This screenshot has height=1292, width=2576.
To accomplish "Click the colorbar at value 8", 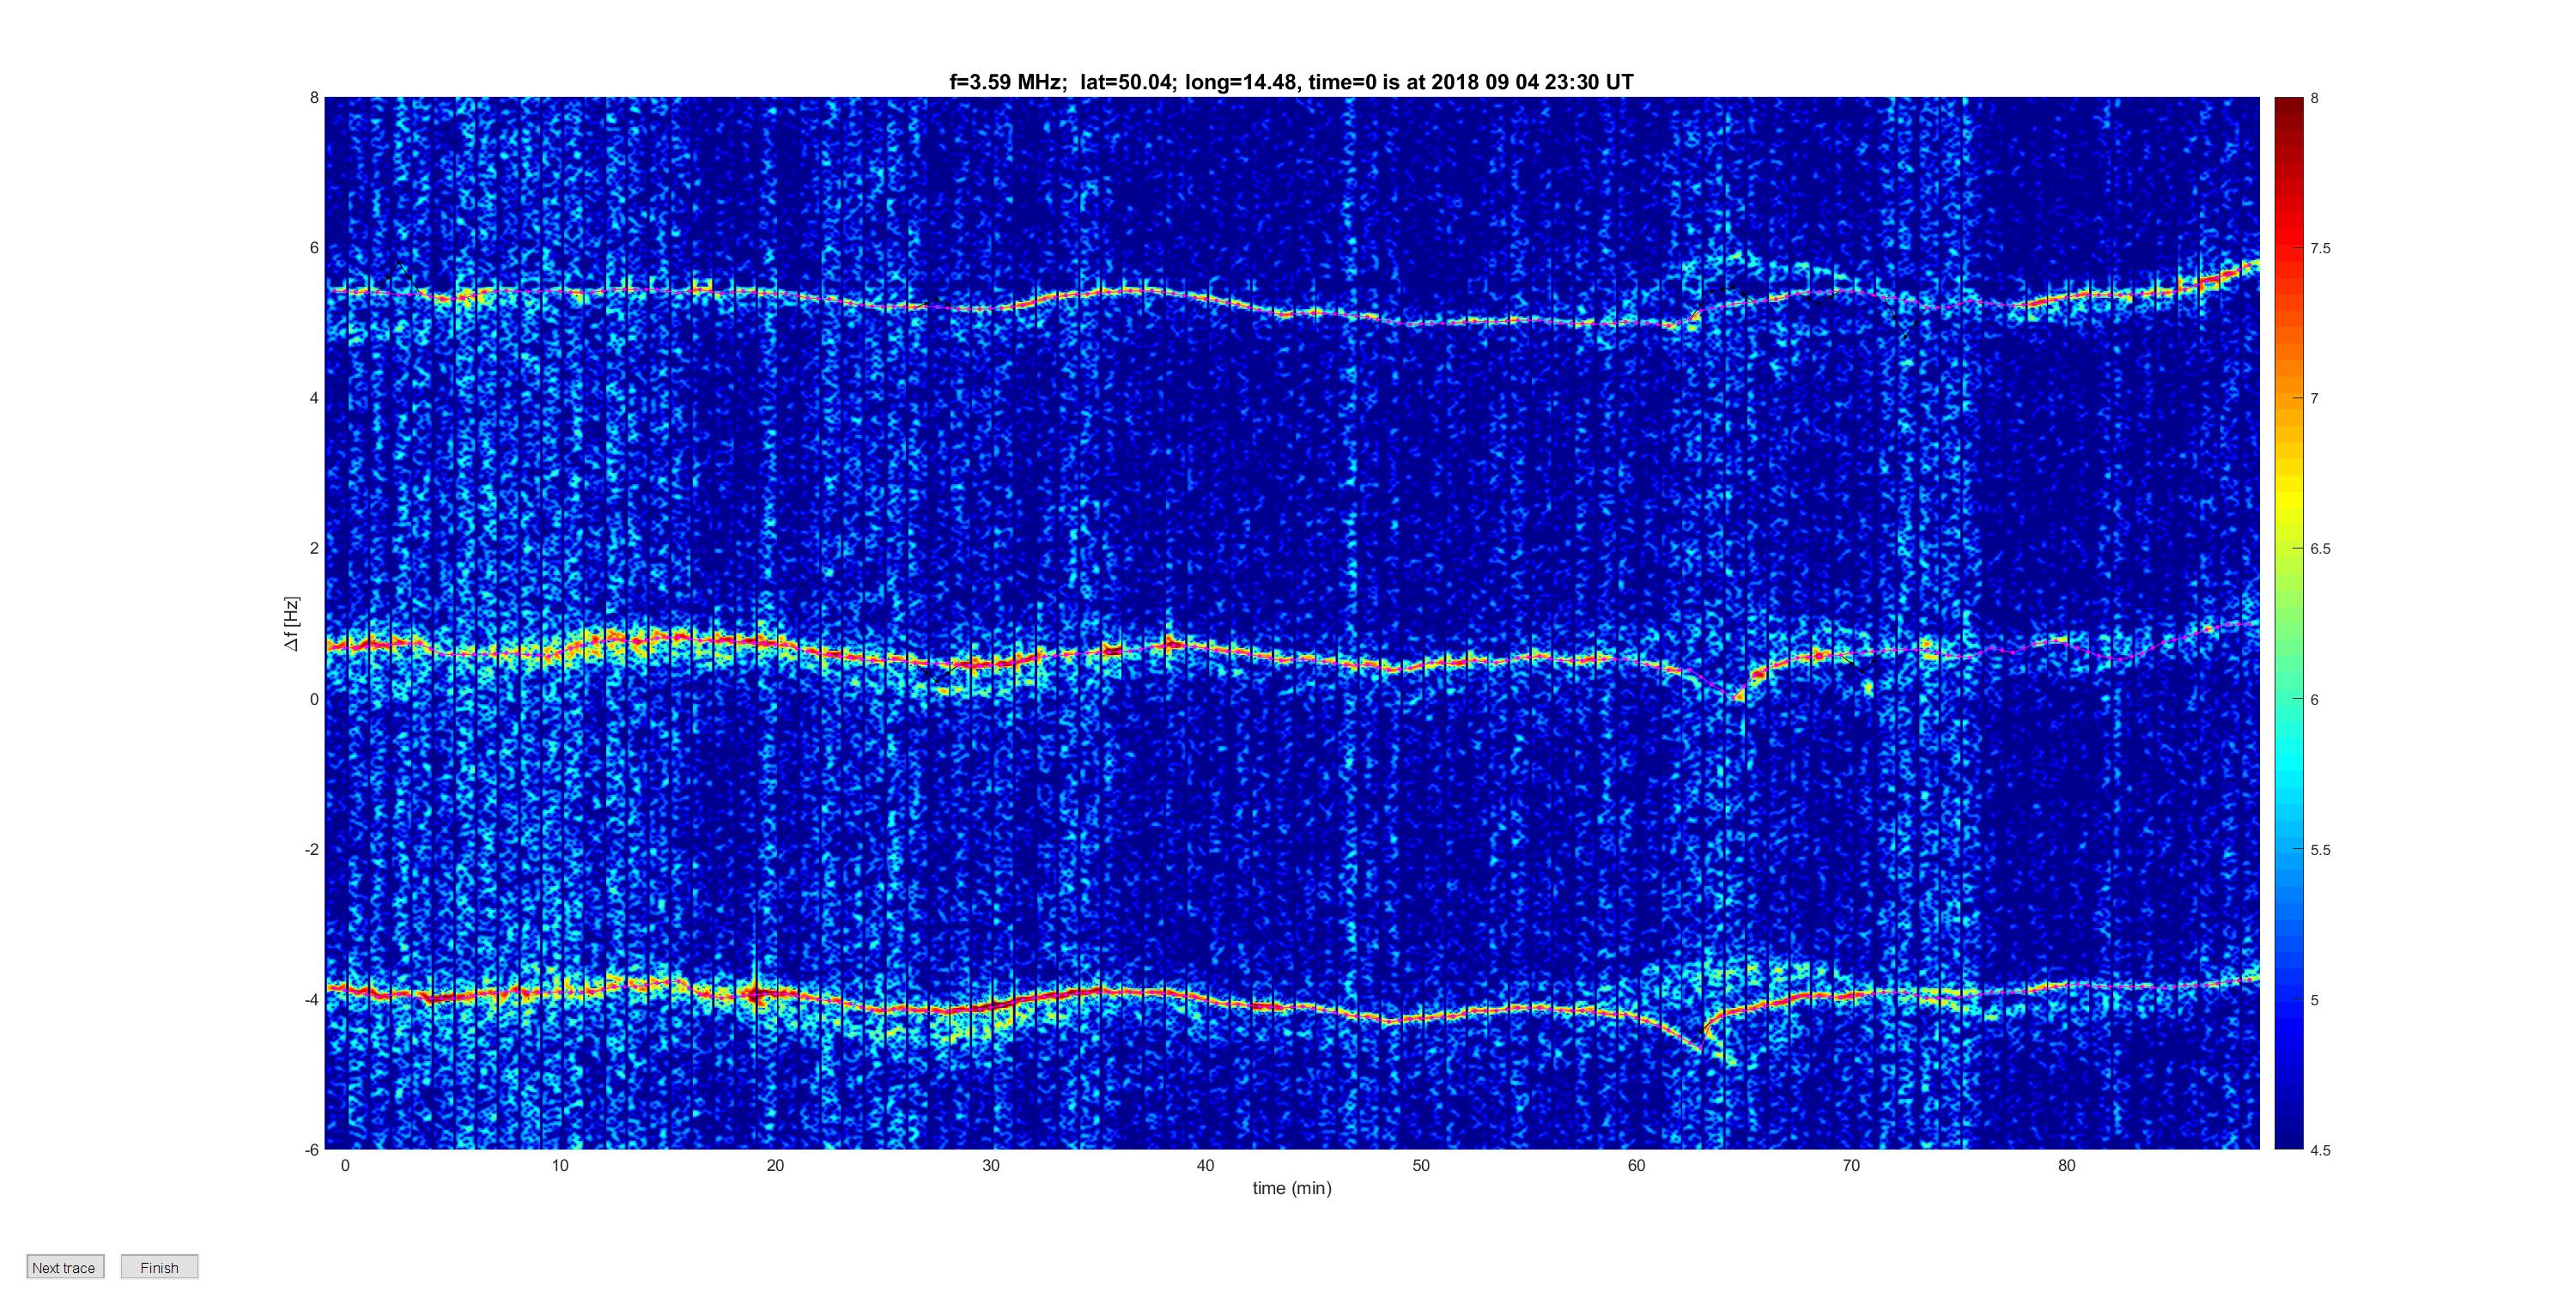I will (x=2289, y=100).
